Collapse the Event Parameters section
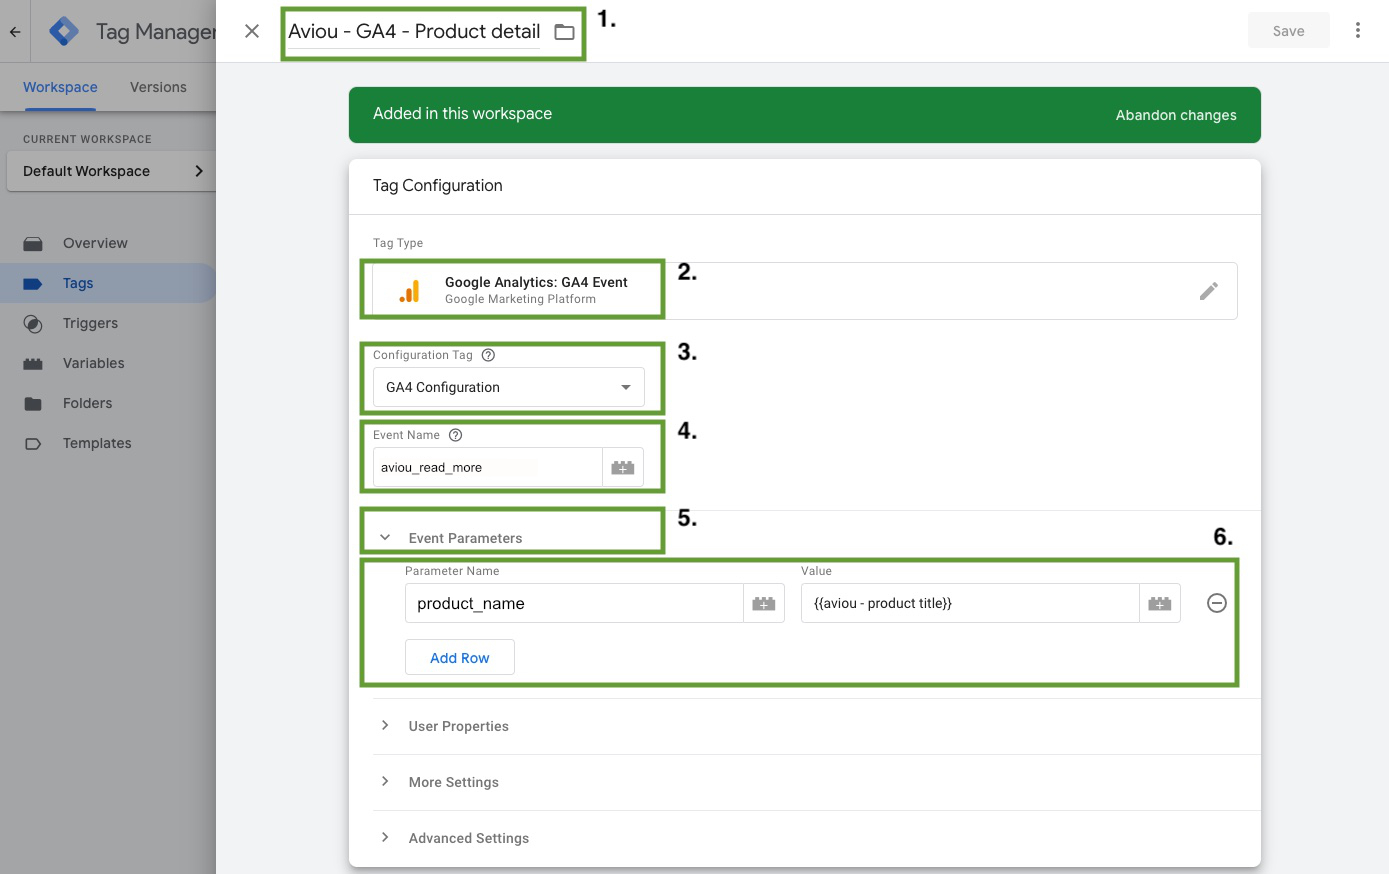This screenshot has width=1389, height=874. pos(385,538)
